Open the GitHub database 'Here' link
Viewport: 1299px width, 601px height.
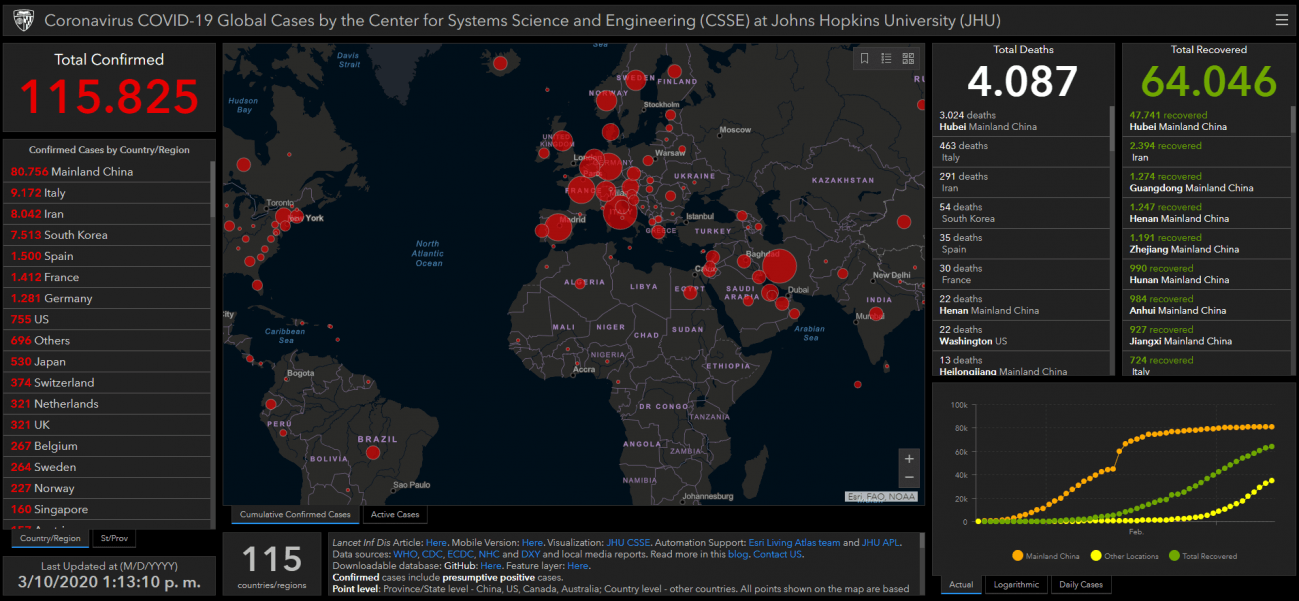491,566
